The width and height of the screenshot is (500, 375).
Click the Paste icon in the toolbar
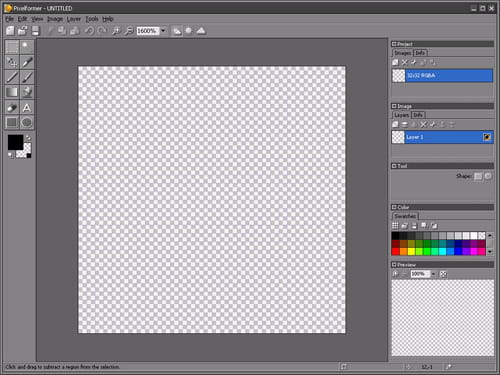pyautogui.click(x=75, y=31)
